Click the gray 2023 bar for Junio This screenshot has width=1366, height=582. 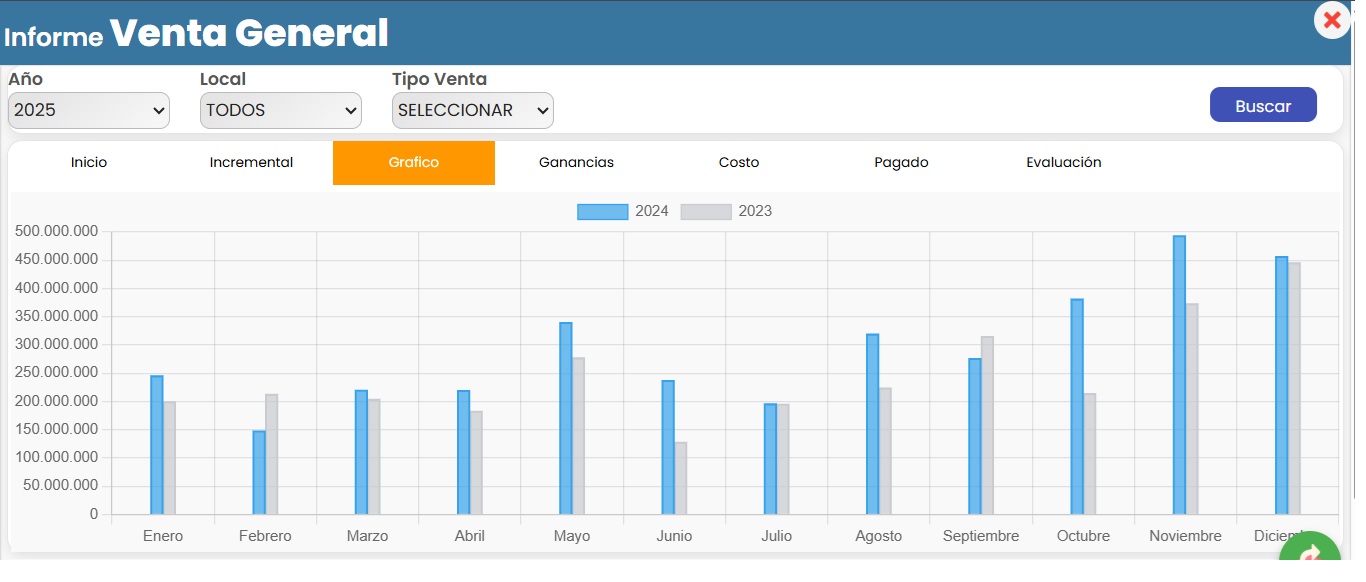click(x=680, y=478)
